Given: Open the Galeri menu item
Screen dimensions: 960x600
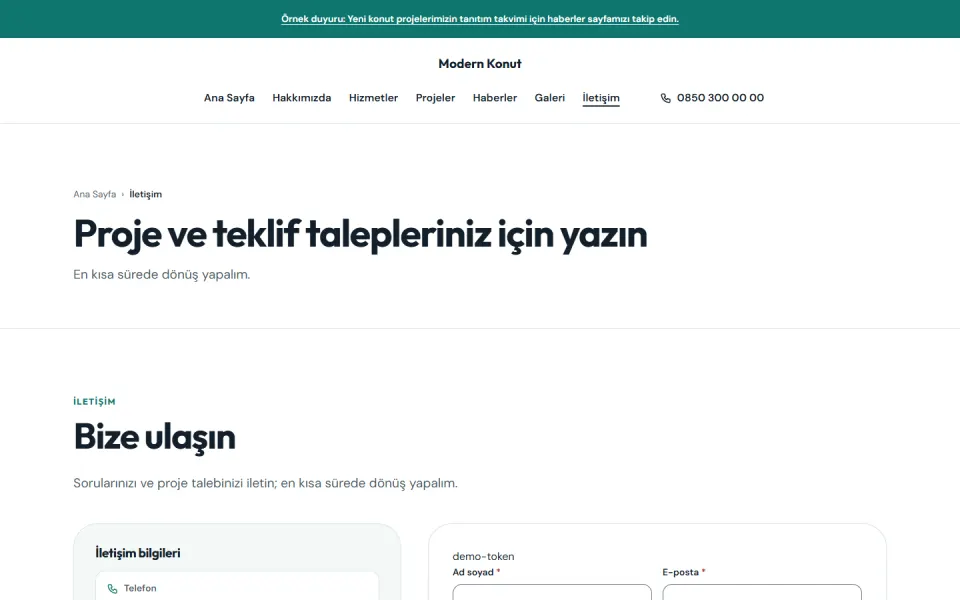Looking at the screenshot, I should (x=550, y=98).
